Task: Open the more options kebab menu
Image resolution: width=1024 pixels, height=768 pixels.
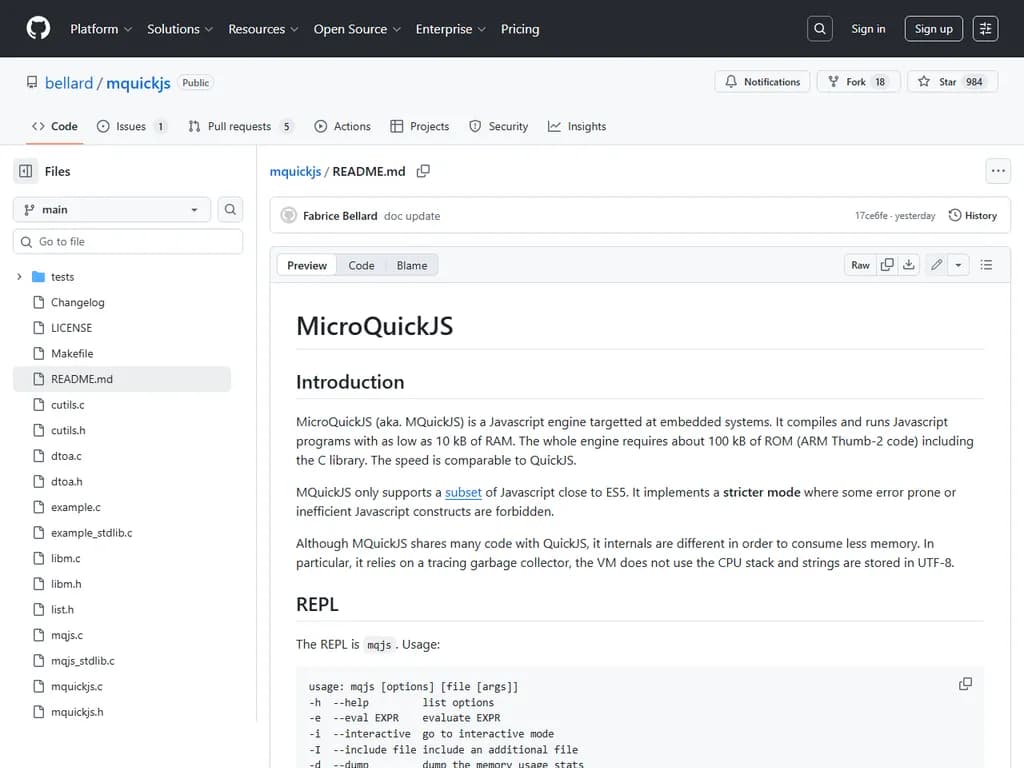Action: (x=998, y=170)
